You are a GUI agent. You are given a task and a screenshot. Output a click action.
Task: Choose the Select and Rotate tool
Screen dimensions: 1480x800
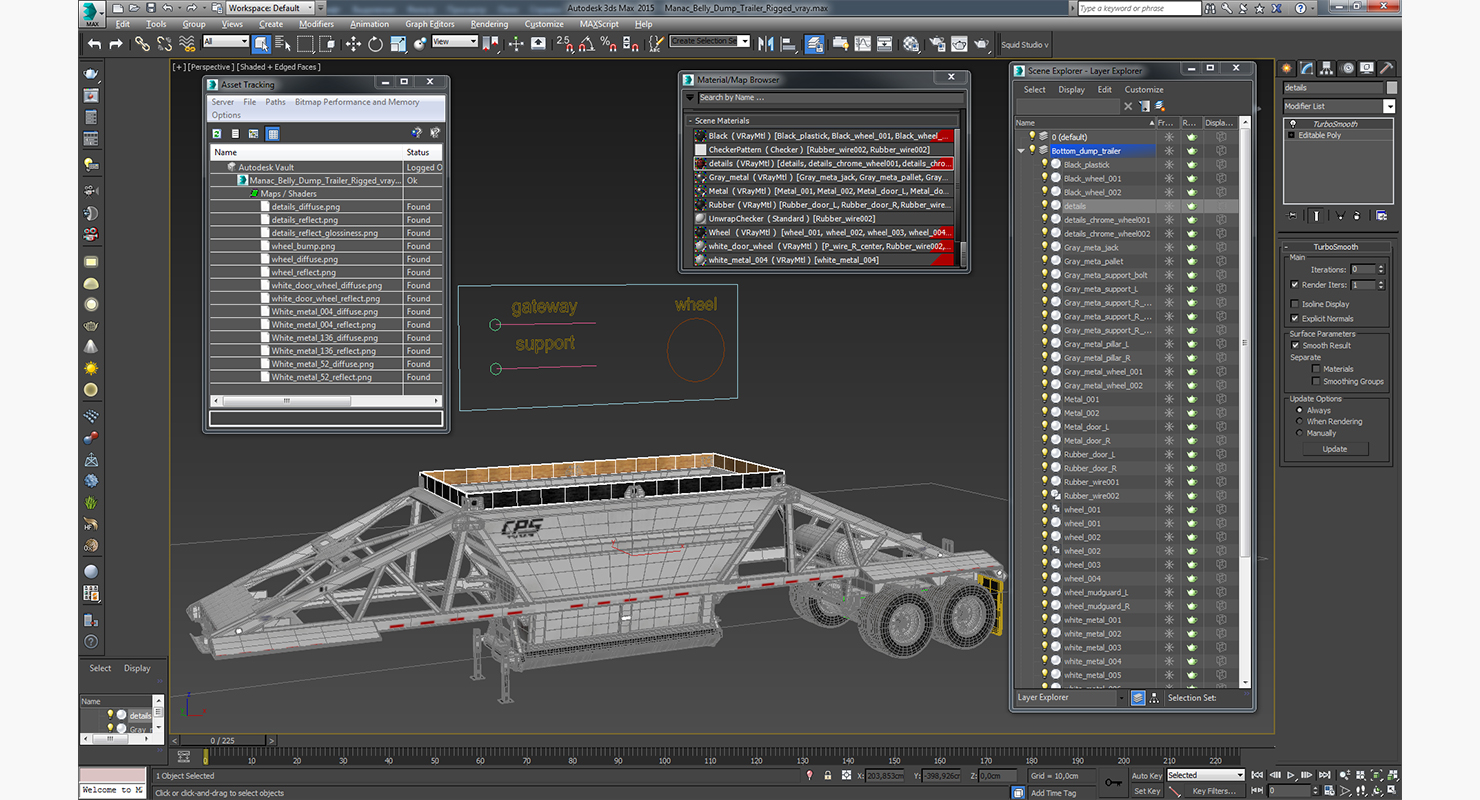(x=375, y=44)
